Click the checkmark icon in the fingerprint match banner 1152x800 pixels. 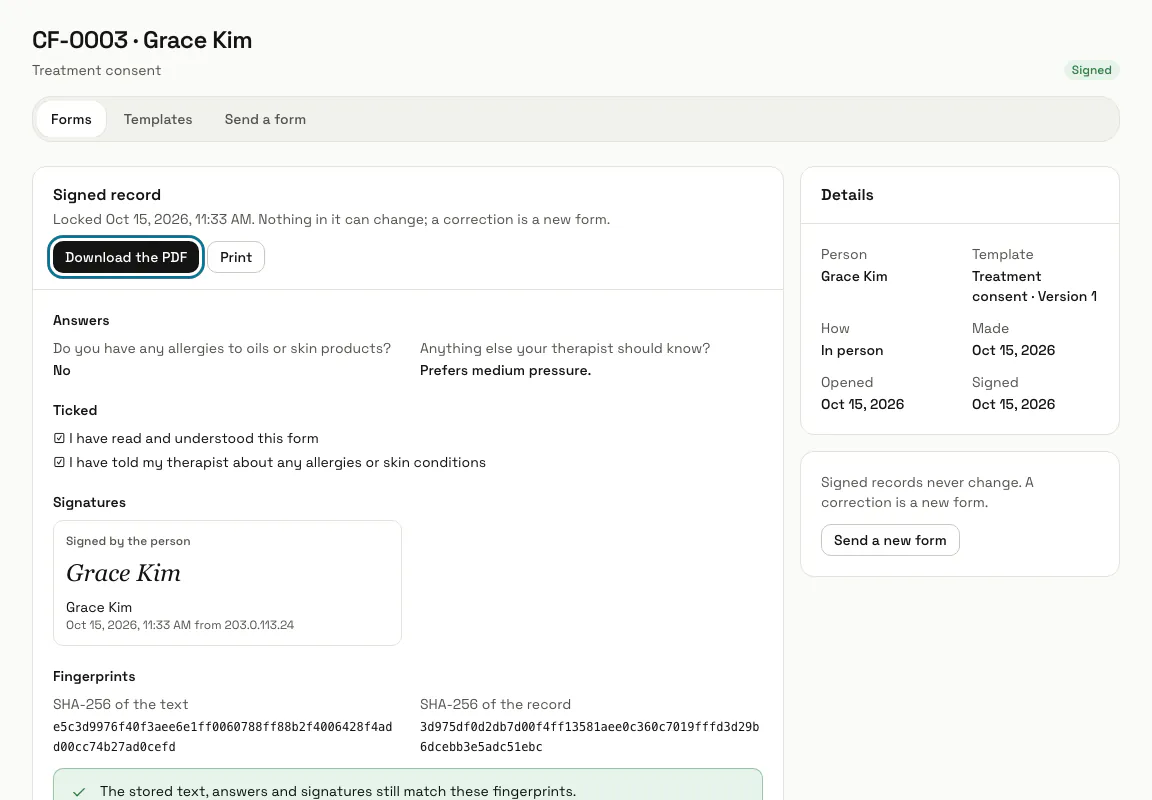pos(79,792)
